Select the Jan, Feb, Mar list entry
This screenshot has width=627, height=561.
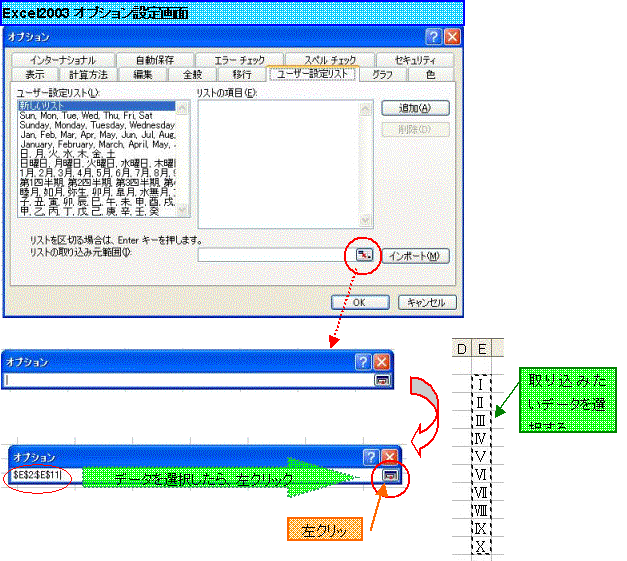click(97, 135)
